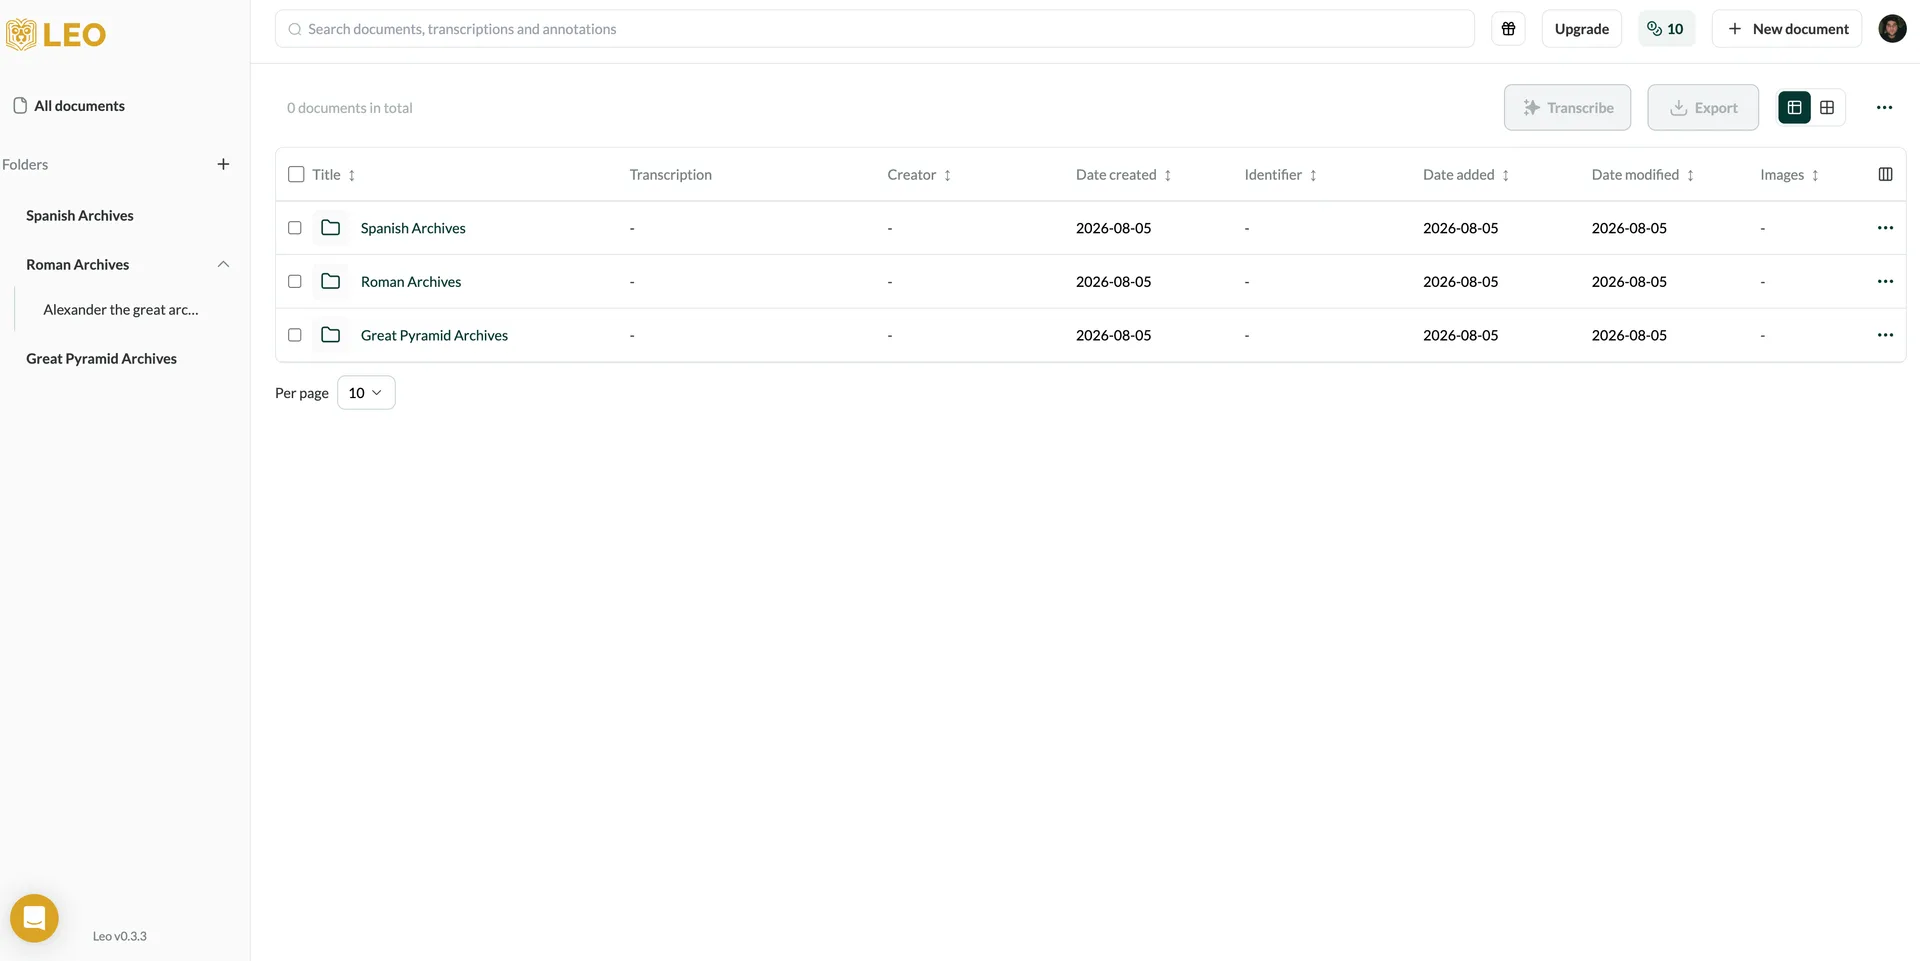Viewport: 1920px width, 961px height.
Task: Click the Spanish Archives folder icon in table
Action: pos(330,228)
